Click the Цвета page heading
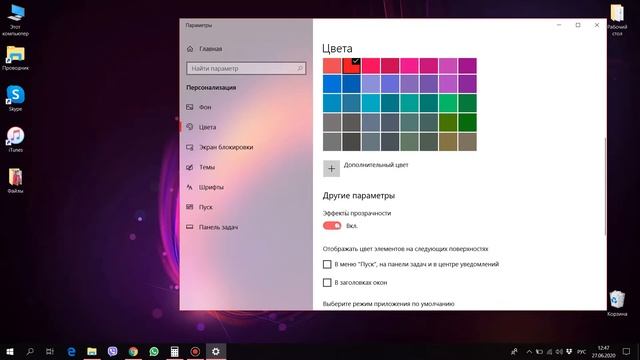 tap(337, 49)
